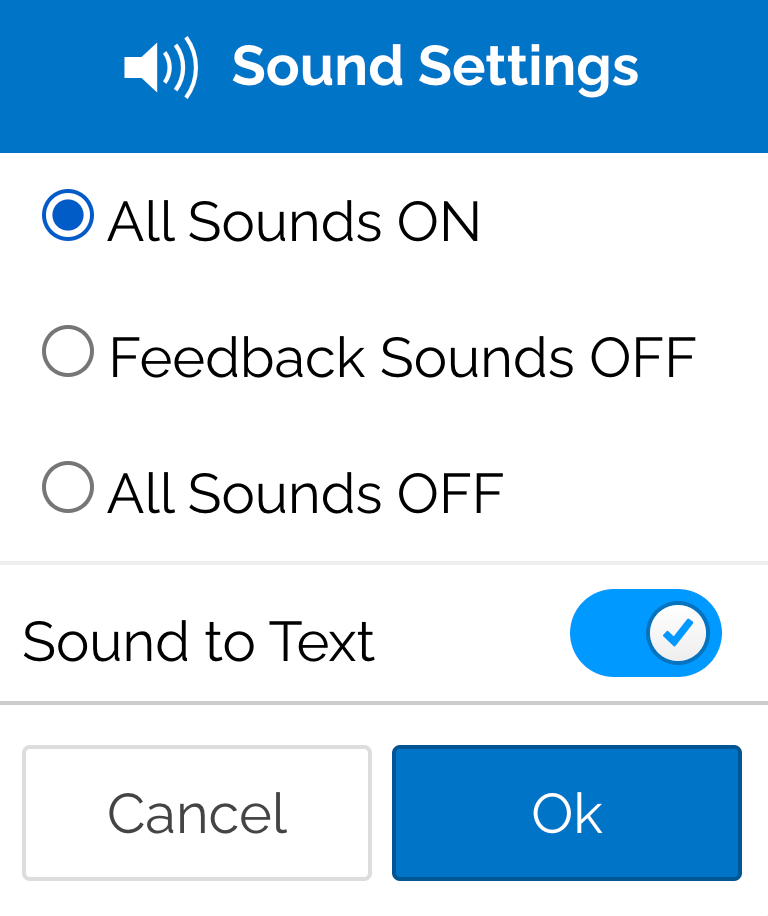Click the All Sounds ON label text
The width and height of the screenshot is (768, 916).
(x=294, y=222)
